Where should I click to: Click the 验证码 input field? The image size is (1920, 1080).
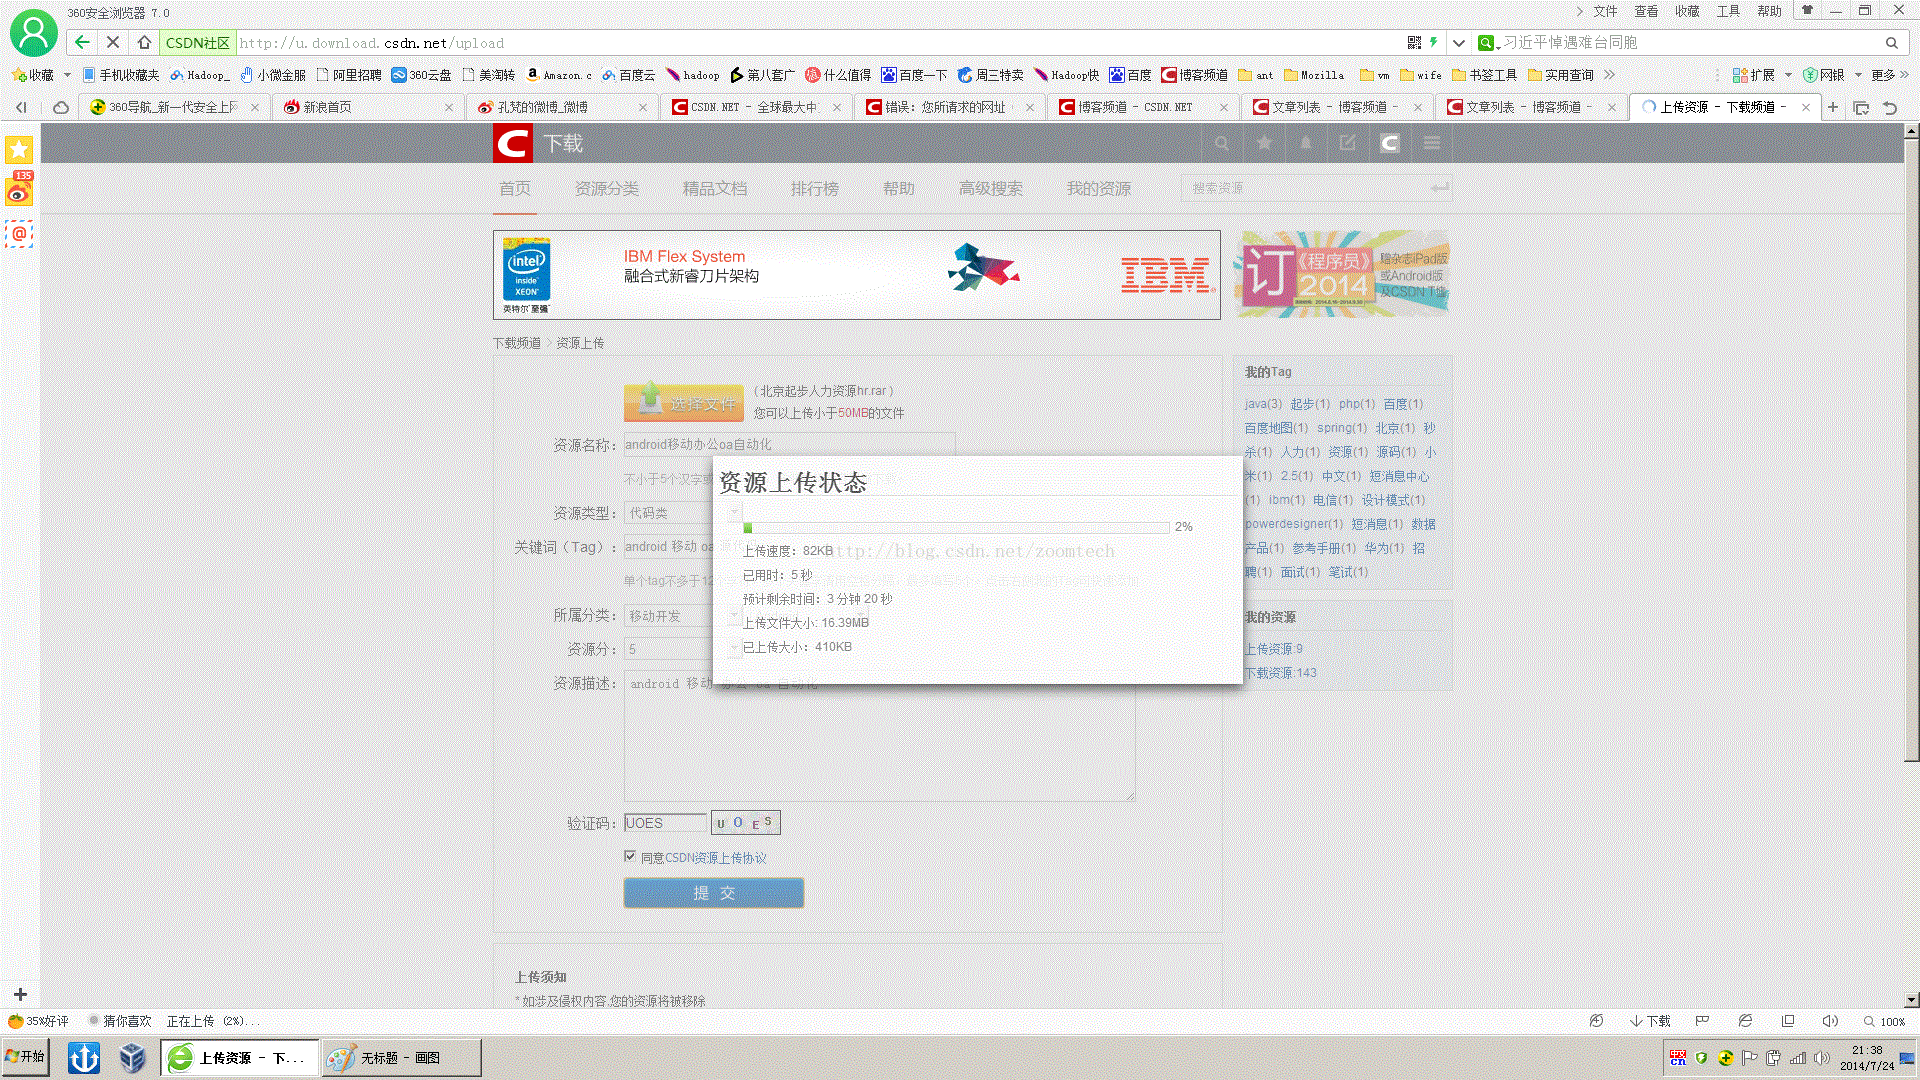click(x=665, y=823)
